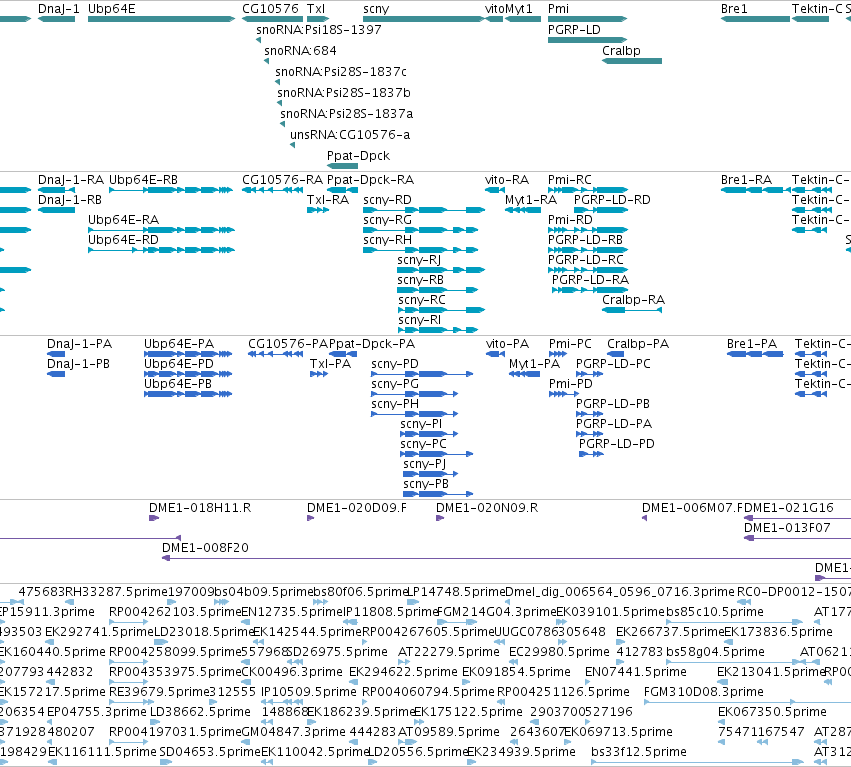The height and width of the screenshot is (767, 851).
Task: Click the CG10576-PA protein
Action: coord(275,354)
